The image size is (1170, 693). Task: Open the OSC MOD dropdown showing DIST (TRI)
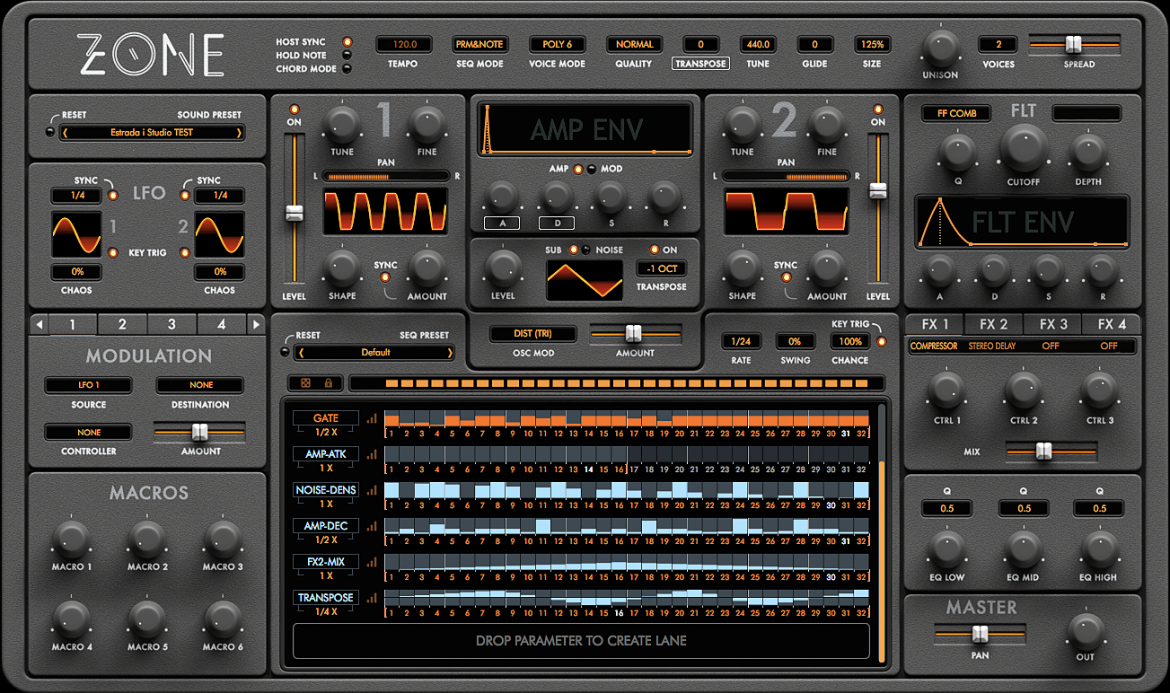pos(533,333)
